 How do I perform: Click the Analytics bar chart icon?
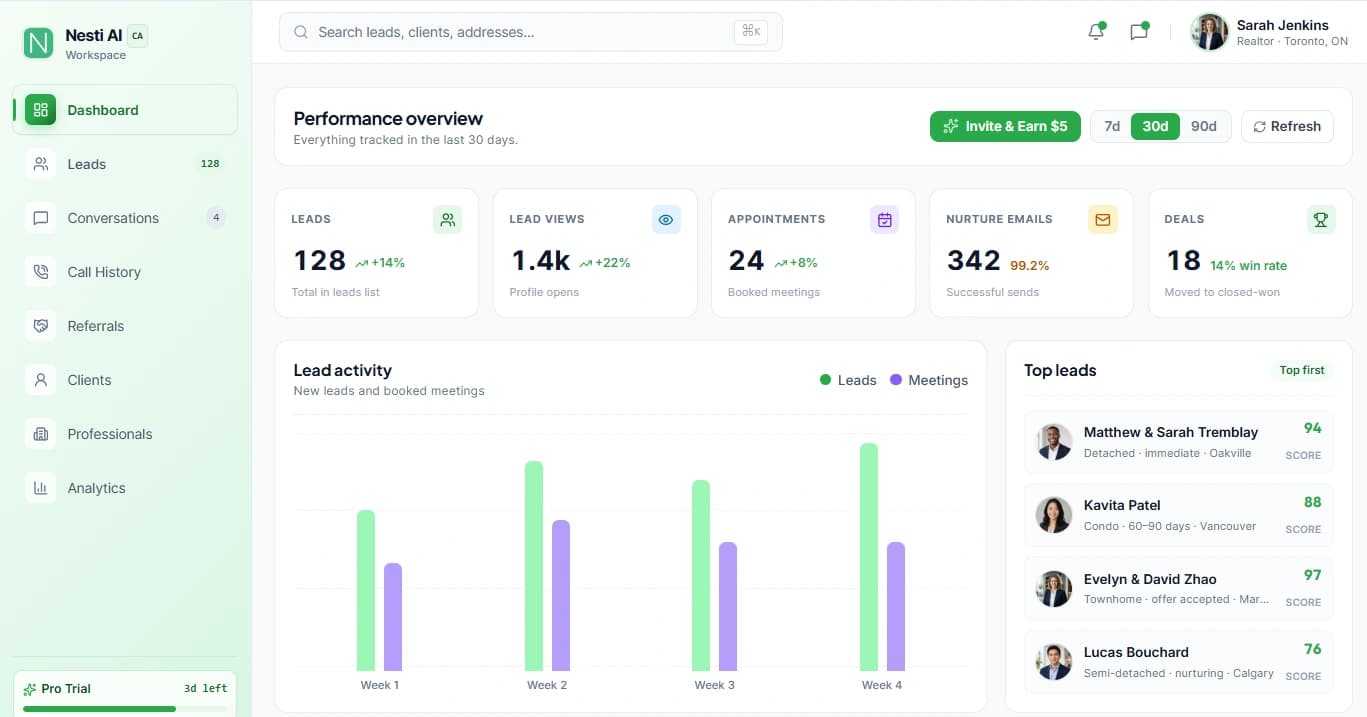[x=41, y=488]
